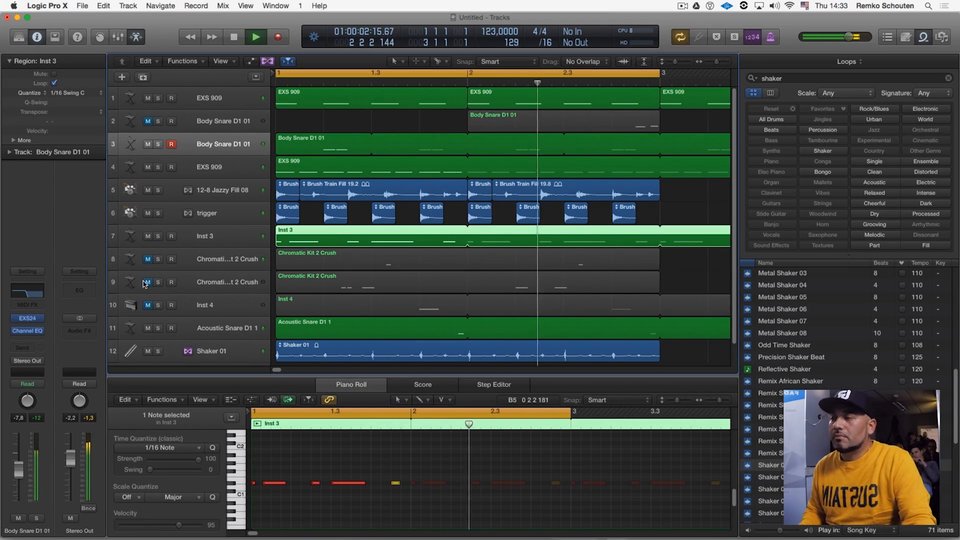This screenshot has height=540, width=960.
Task: Open the Quick Help question mark button
Action: coord(77,37)
